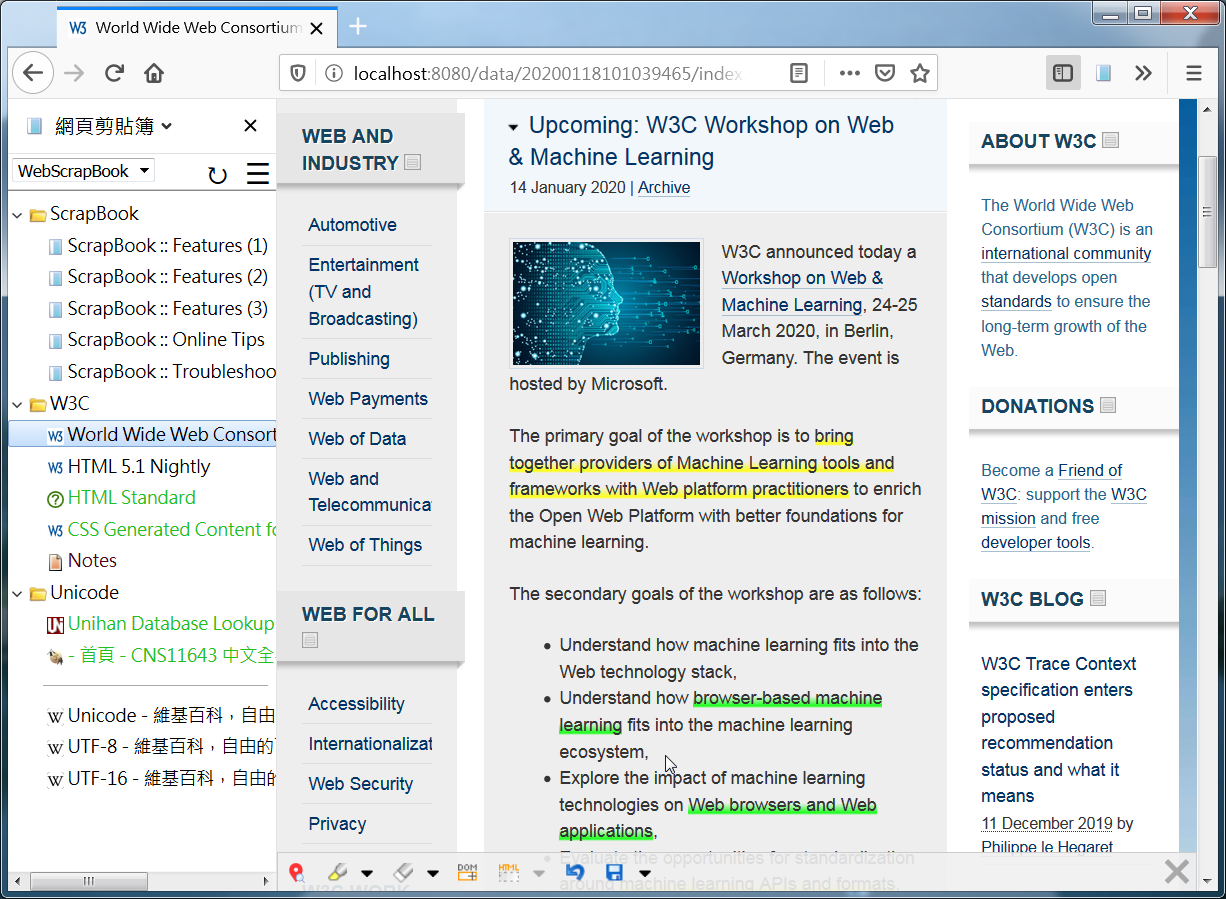Toggle the sidebar toolbar button
Viewport: 1226px width, 899px height.
click(1064, 73)
